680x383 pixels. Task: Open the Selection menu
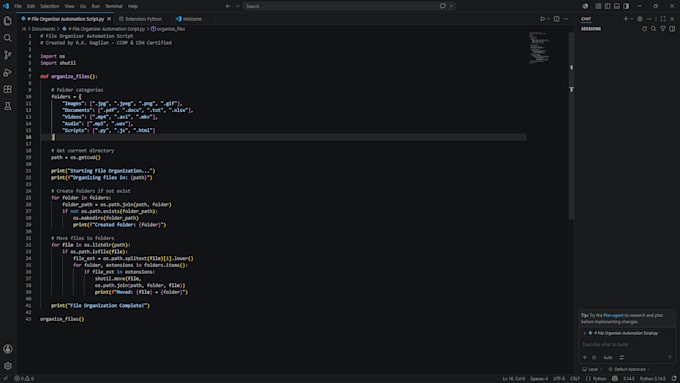(49, 6)
